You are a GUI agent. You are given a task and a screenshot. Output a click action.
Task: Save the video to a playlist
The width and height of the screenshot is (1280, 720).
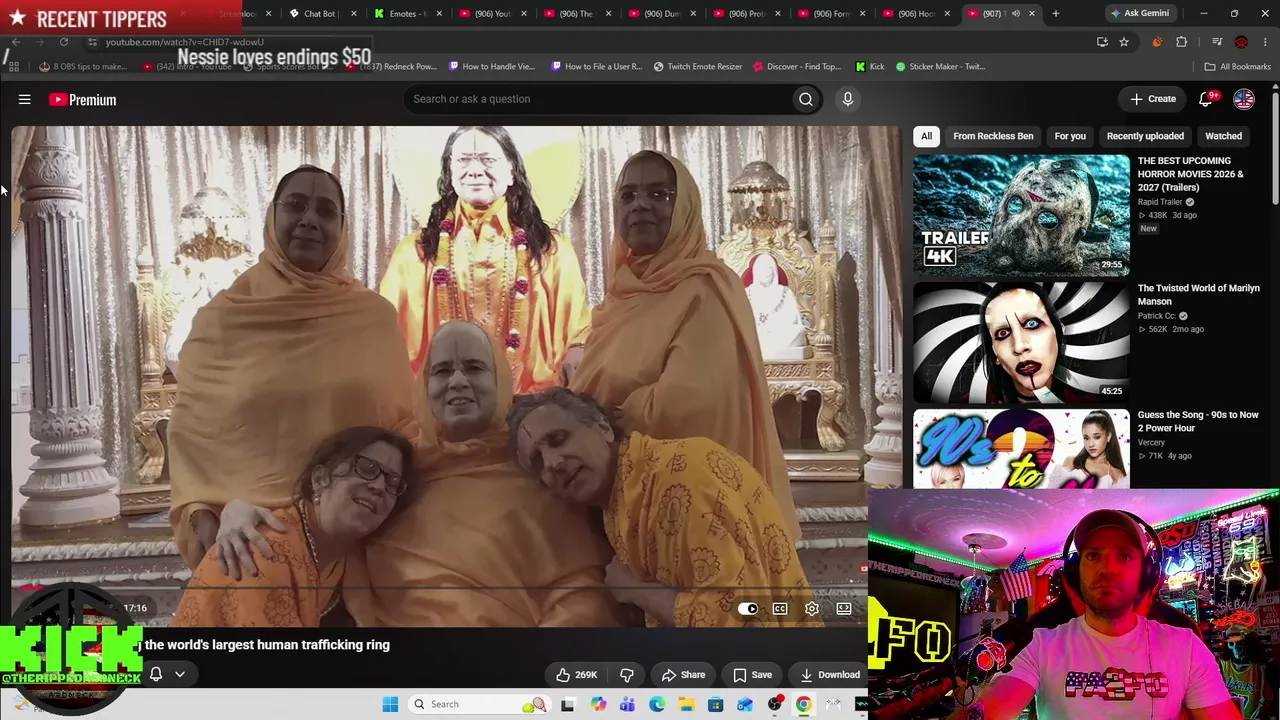click(753, 675)
